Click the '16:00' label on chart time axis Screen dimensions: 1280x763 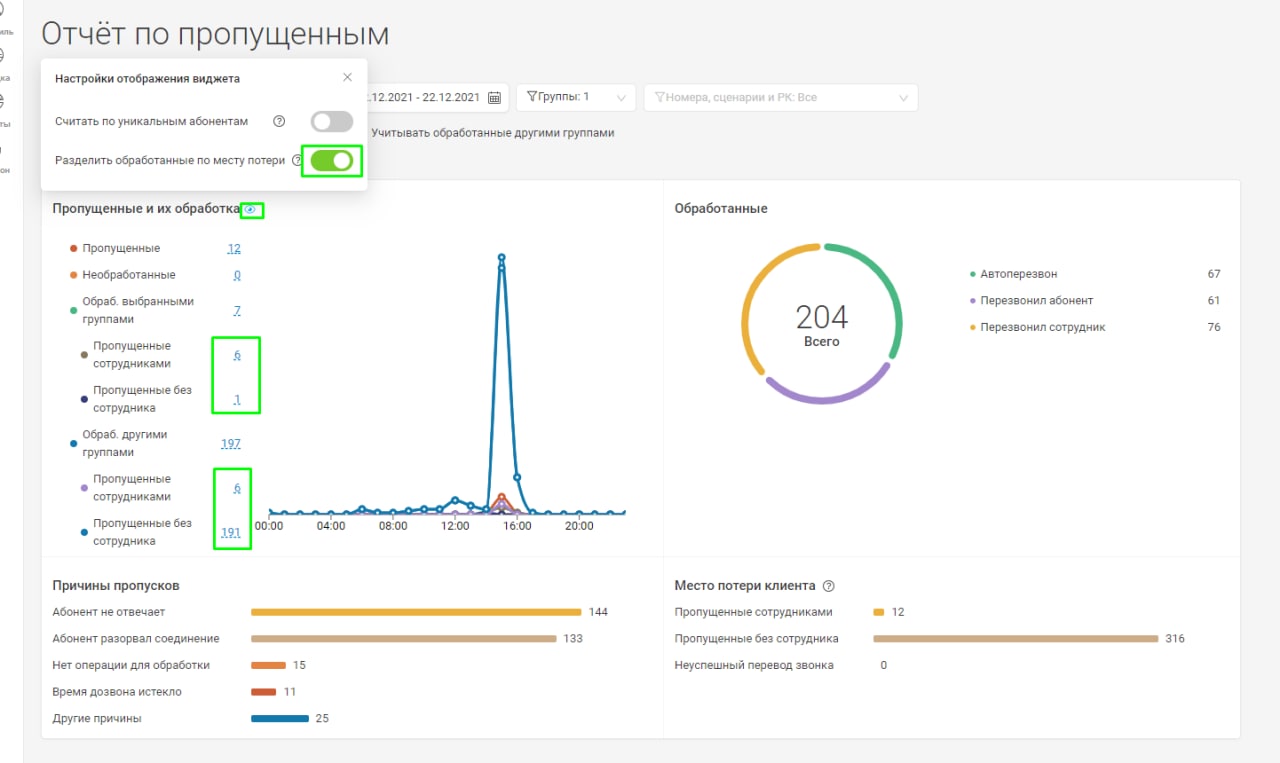pyautogui.click(x=517, y=526)
